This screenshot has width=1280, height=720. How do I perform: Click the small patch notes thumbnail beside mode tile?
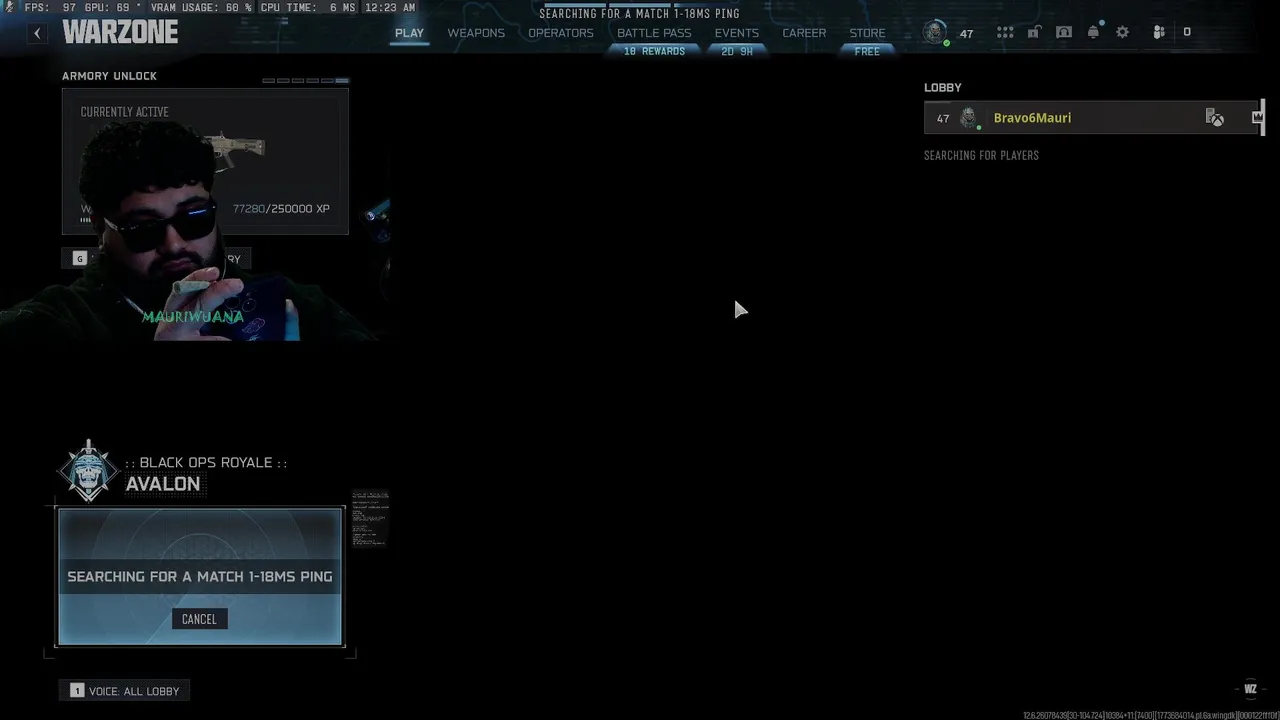point(370,518)
